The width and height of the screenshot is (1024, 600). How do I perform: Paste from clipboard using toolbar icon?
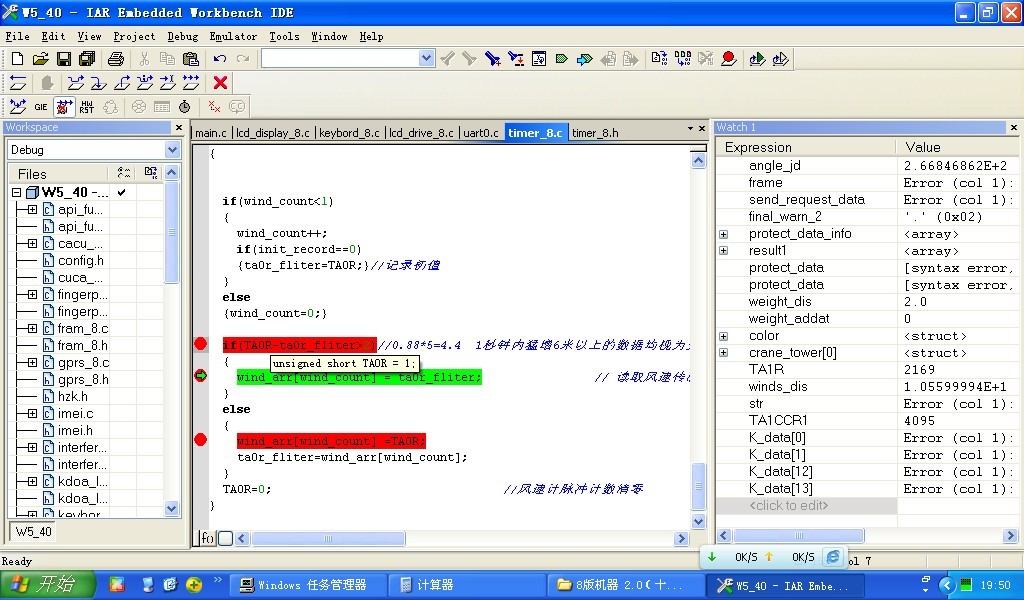[191, 59]
